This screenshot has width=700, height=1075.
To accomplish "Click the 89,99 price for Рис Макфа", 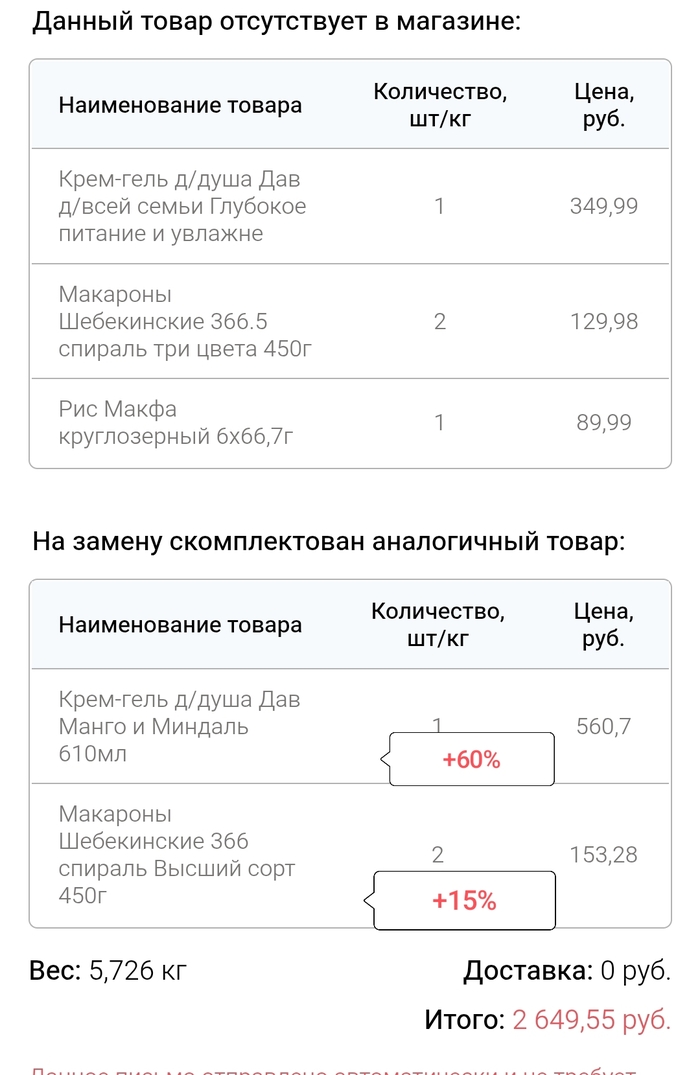I will 604,423.
